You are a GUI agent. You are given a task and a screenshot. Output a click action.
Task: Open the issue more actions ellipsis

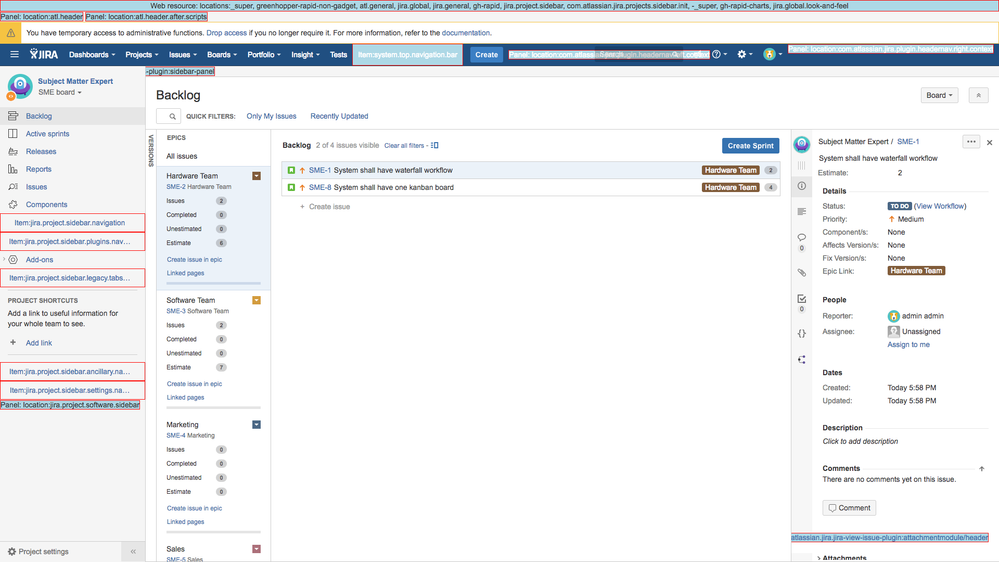click(971, 141)
